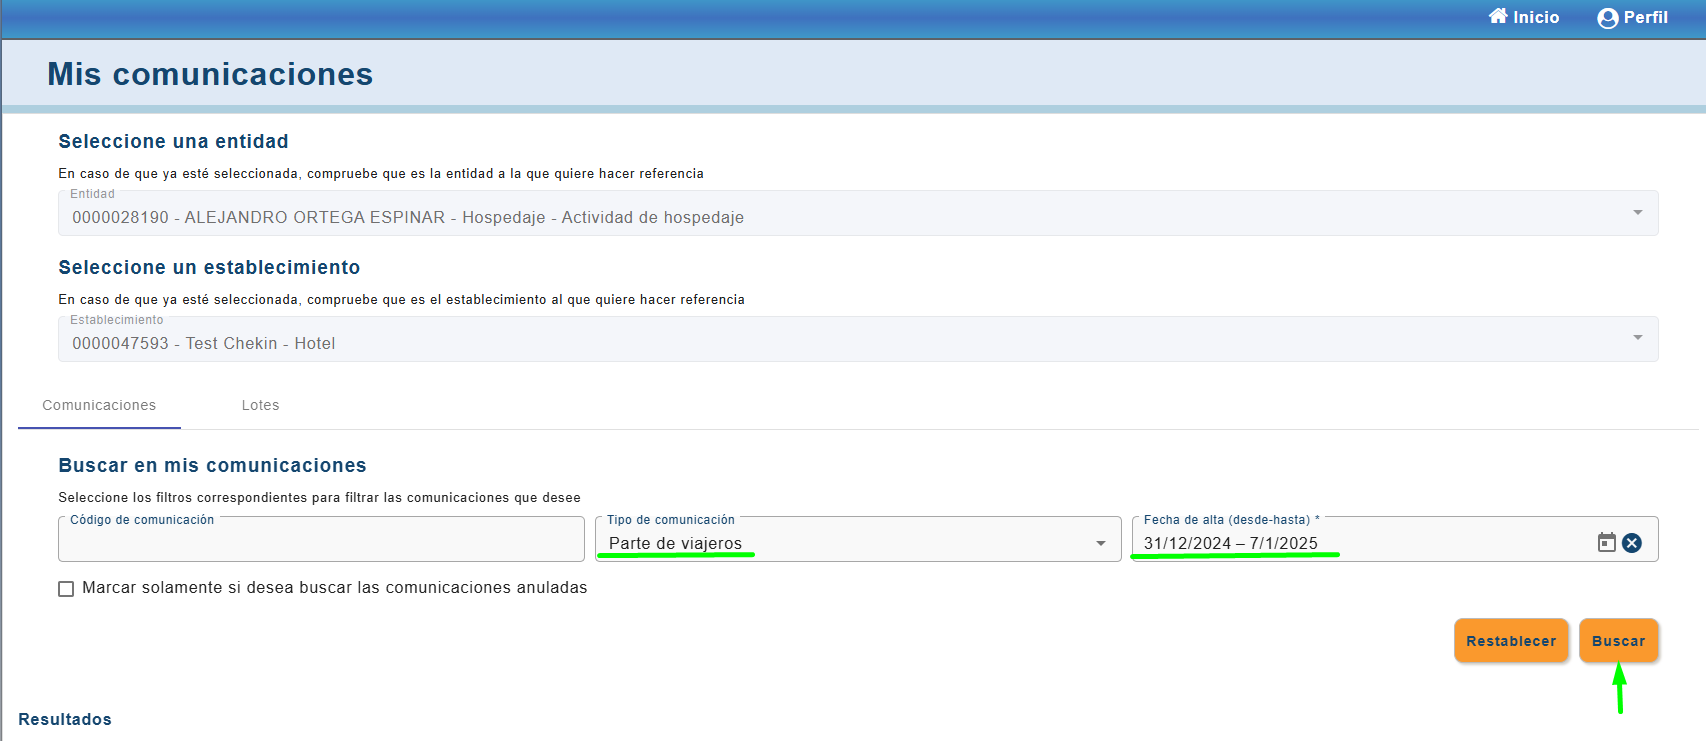Clear the date range with X icon
1706x741 pixels.
point(1632,542)
